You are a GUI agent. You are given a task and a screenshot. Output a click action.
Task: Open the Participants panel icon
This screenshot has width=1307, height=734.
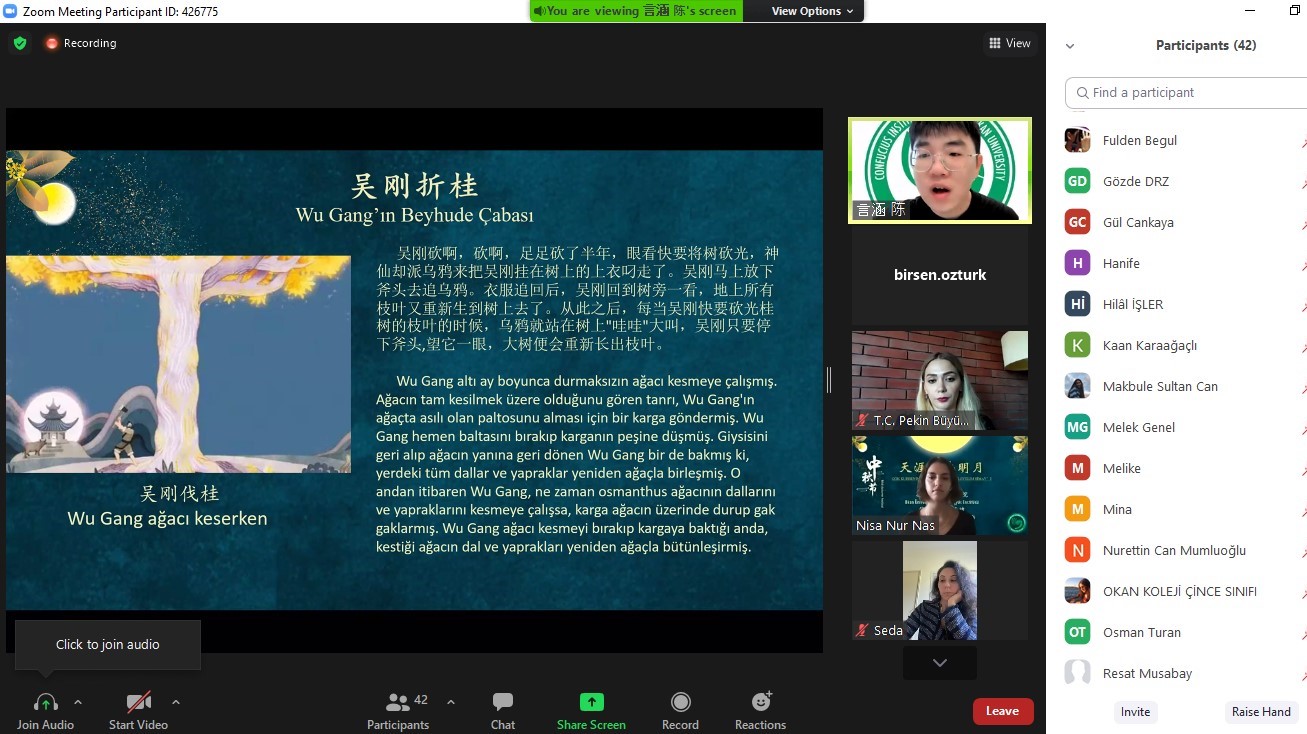click(398, 702)
